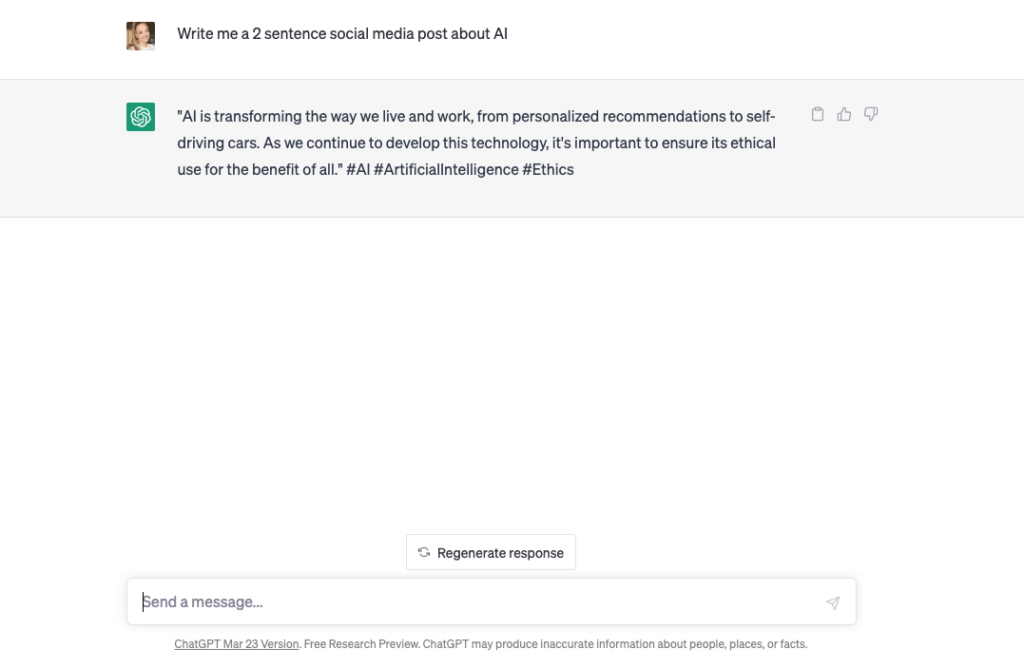1024x668 pixels.
Task: Click the words 'driving cars' in the response
Action: 217,143
